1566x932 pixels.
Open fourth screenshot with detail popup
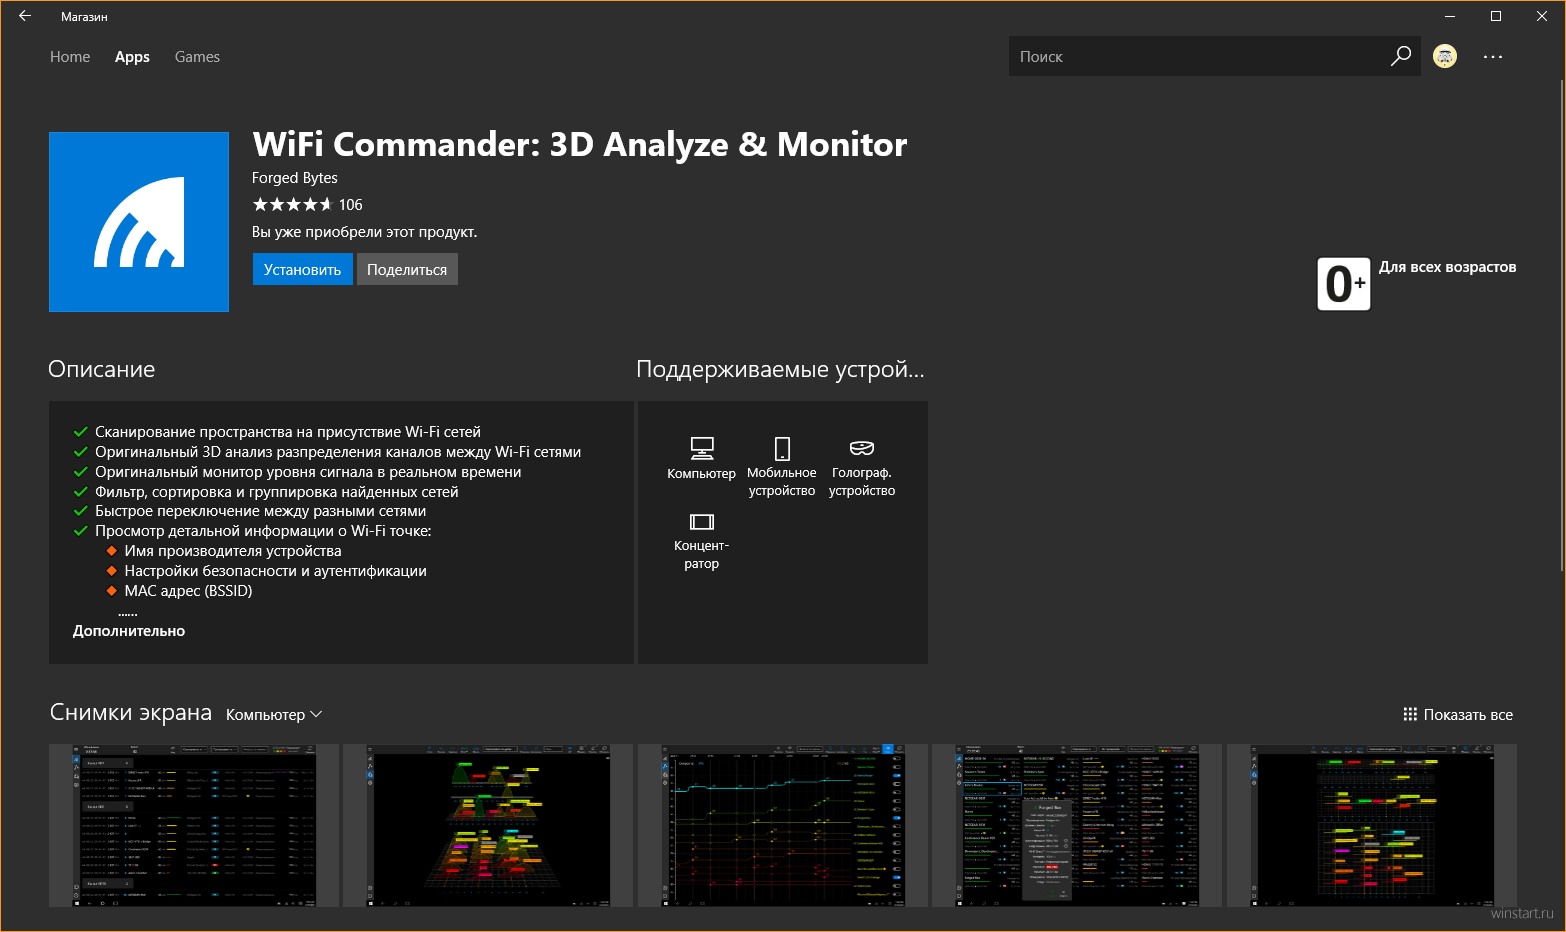click(1077, 826)
